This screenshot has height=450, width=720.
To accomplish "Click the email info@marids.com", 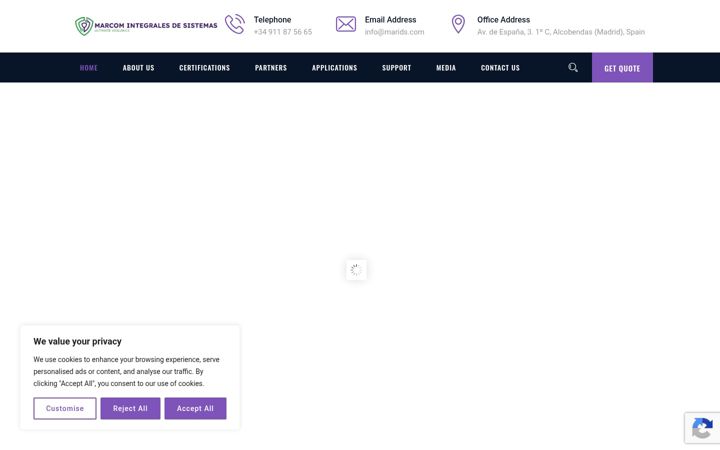I will pyautogui.click(x=394, y=32).
